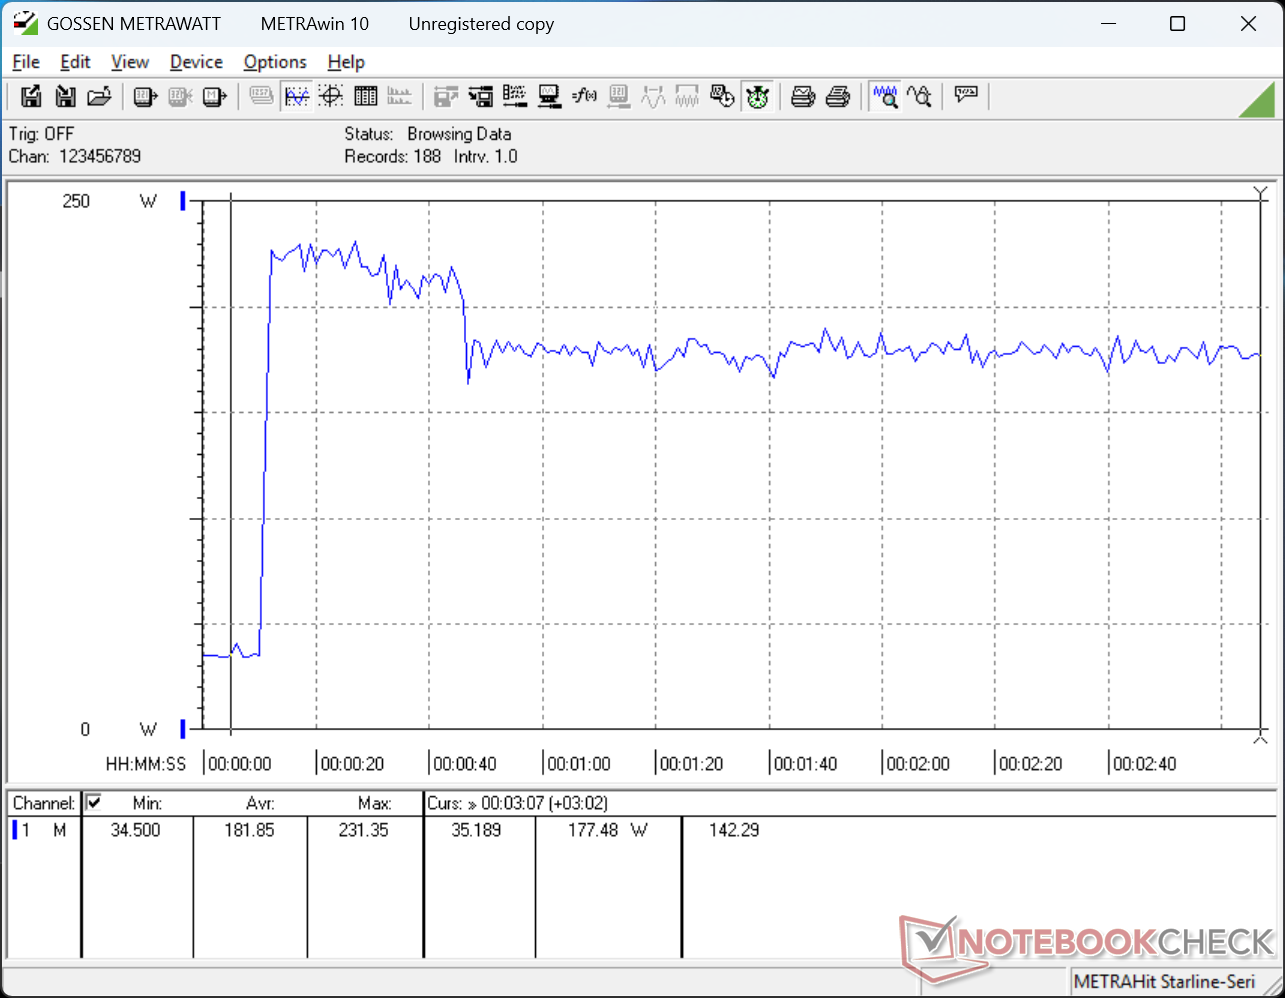This screenshot has height=998, width=1285.
Task: Select channel 1 M row in table
Action: pos(40,830)
